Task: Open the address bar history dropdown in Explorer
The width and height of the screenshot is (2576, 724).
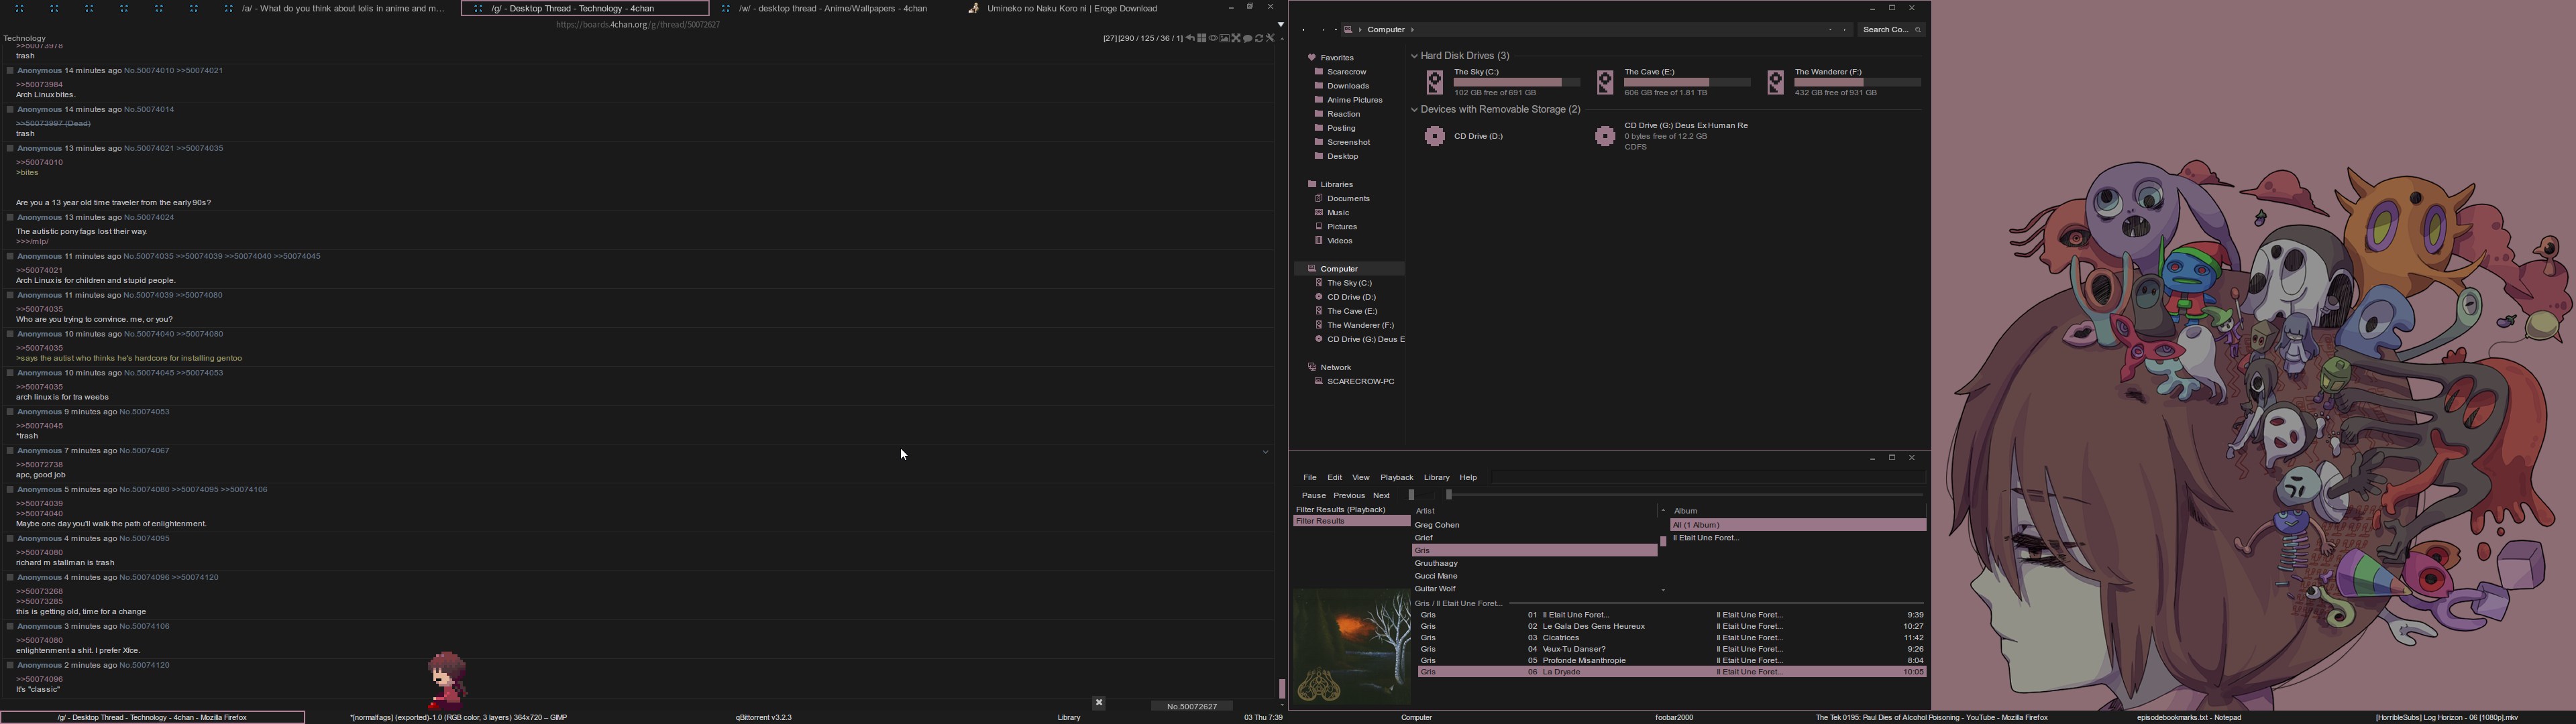Action: [x=1830, y=30]
